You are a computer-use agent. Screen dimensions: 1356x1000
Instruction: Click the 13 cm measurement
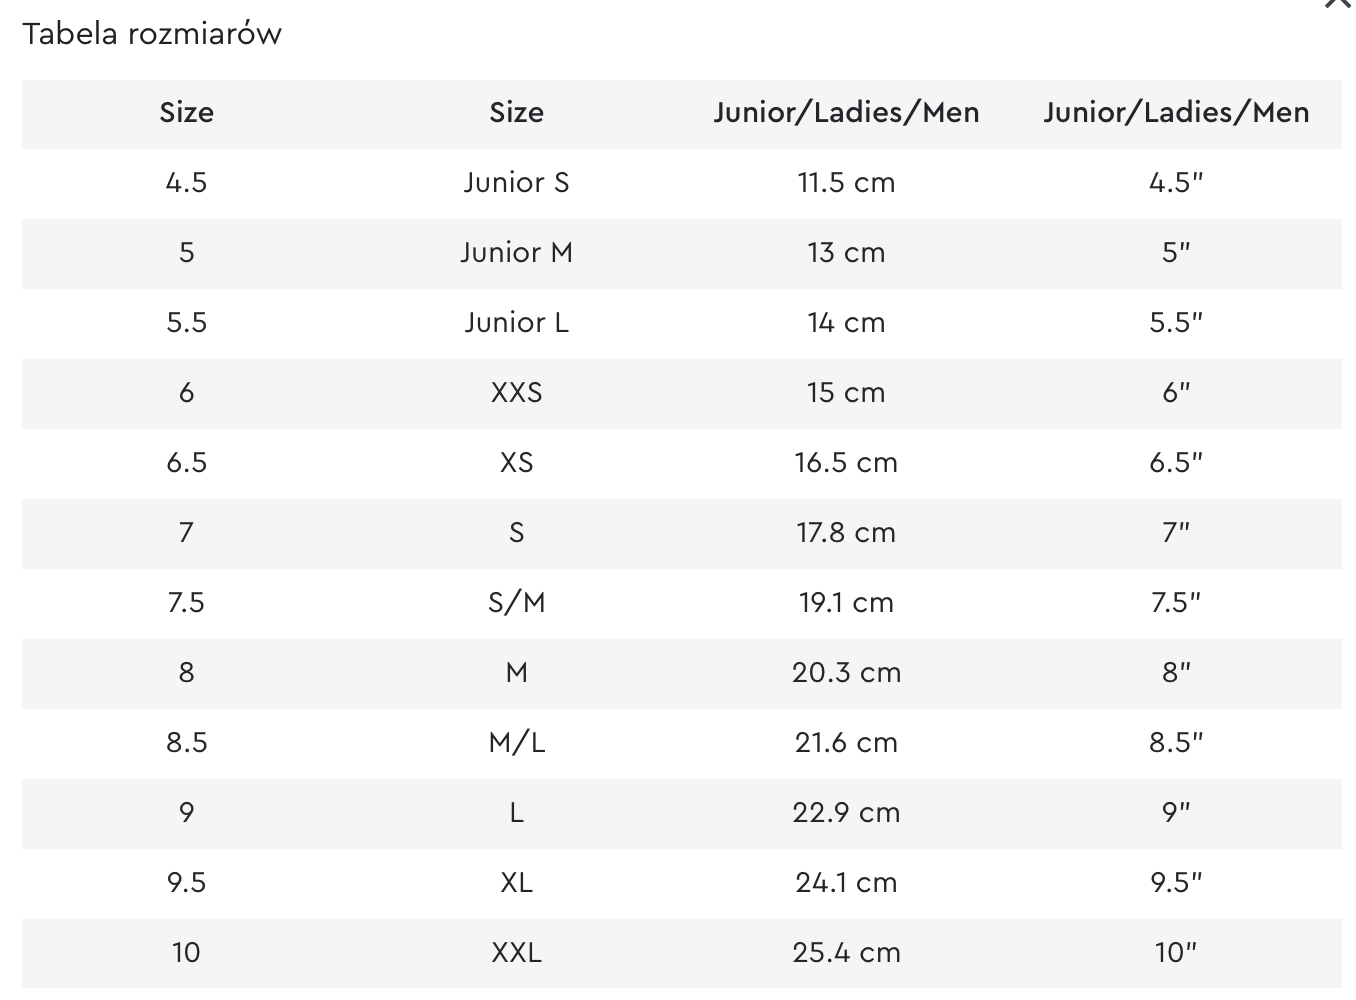click(846, 253)
